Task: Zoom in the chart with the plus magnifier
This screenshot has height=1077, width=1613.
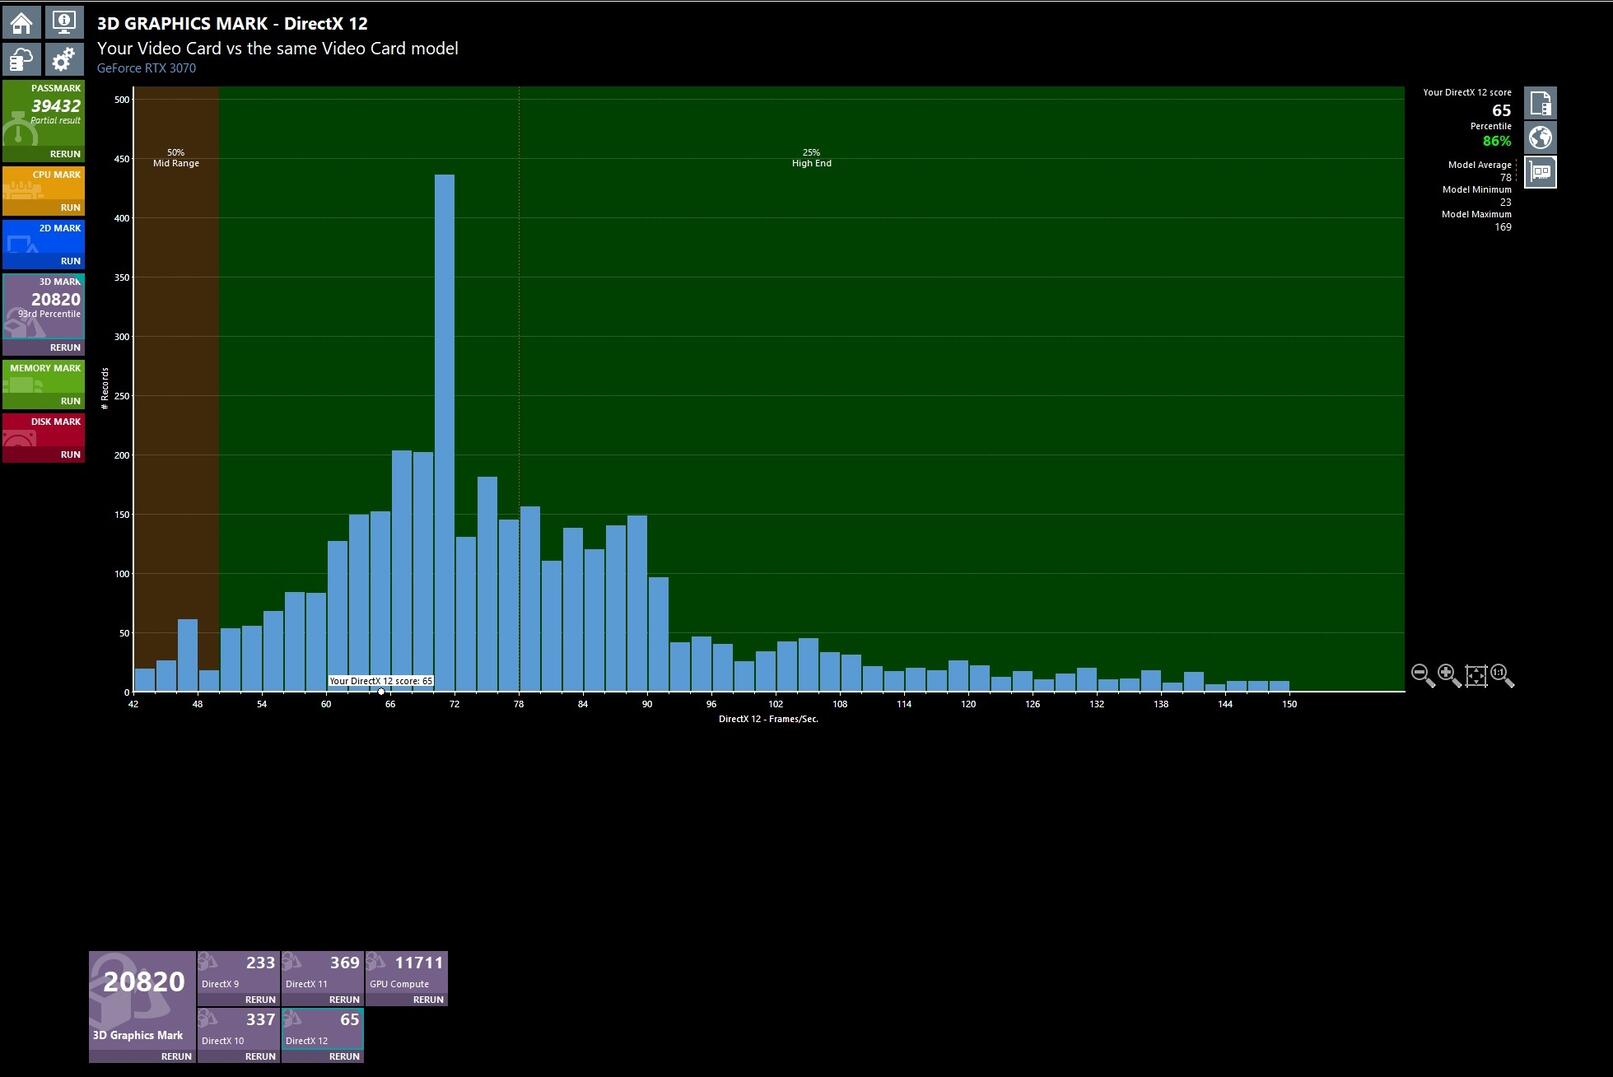Action: pos(1449,676)
